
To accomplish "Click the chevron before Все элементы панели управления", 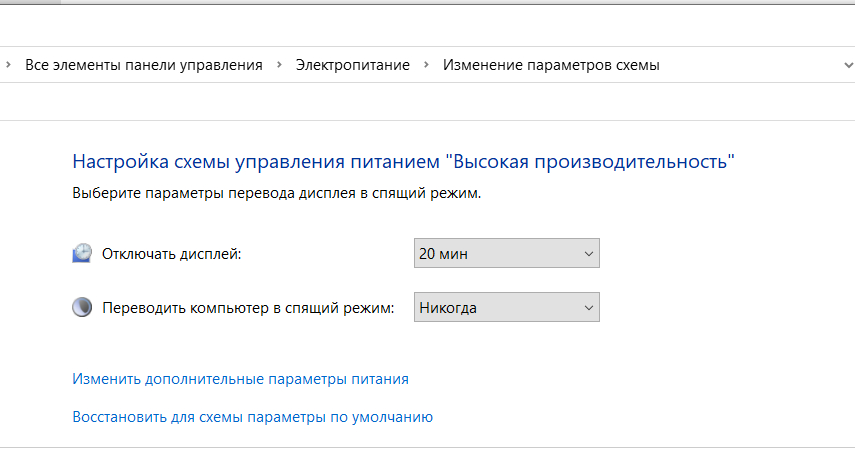I will (8, 65).
